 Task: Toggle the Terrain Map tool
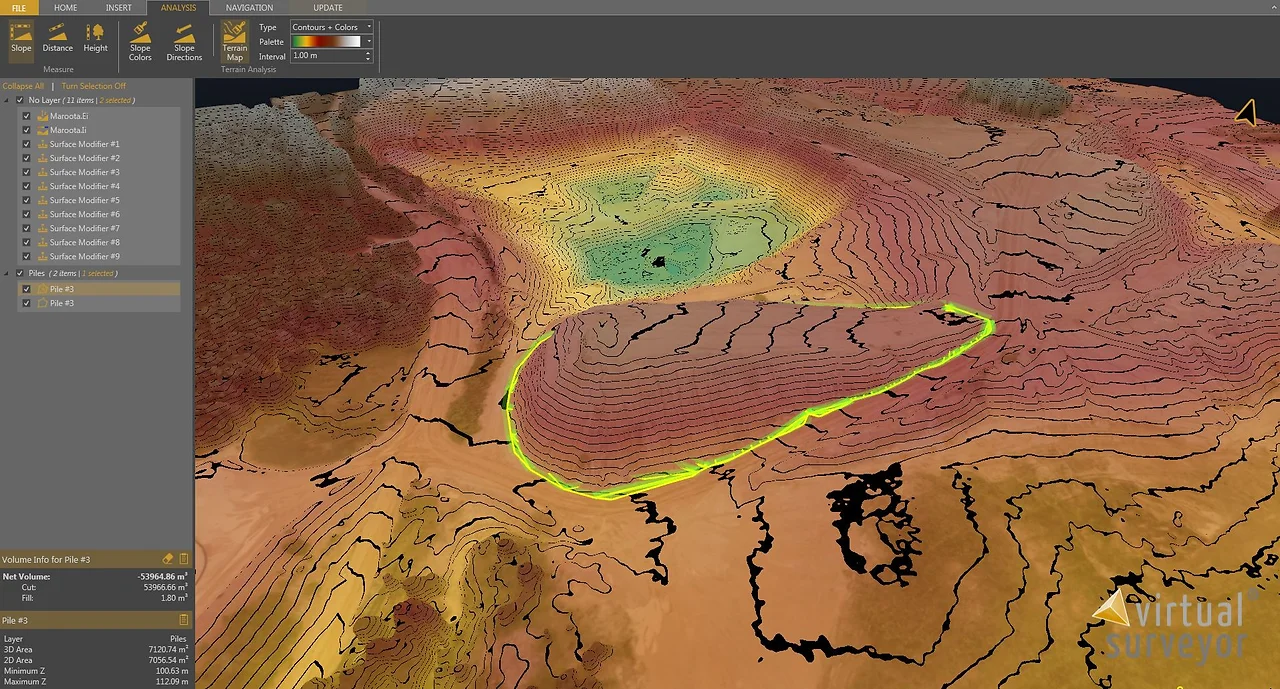point(234,42)
